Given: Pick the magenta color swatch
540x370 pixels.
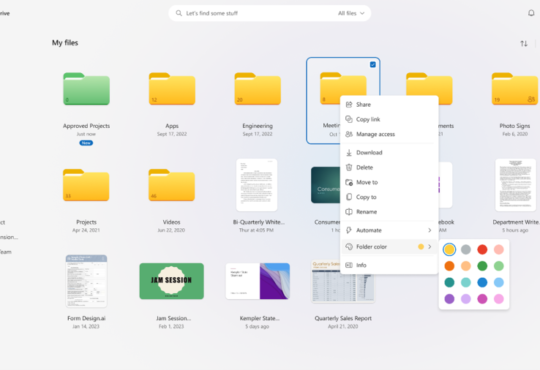Looking at the screenshot, I should coord(482,299).
